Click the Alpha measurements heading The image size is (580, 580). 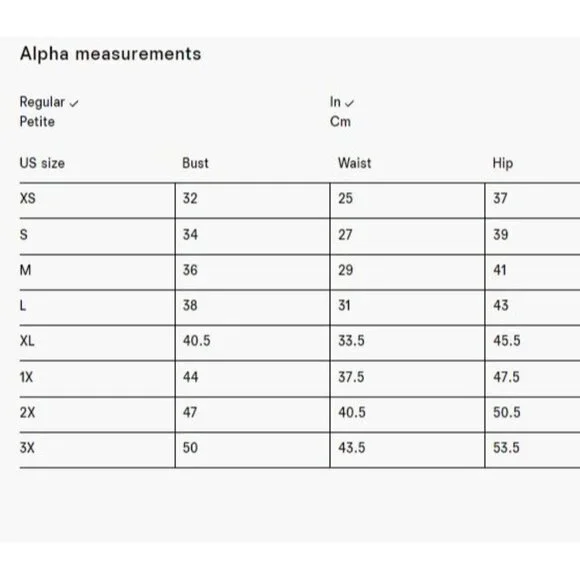click(x=111, y=54)
